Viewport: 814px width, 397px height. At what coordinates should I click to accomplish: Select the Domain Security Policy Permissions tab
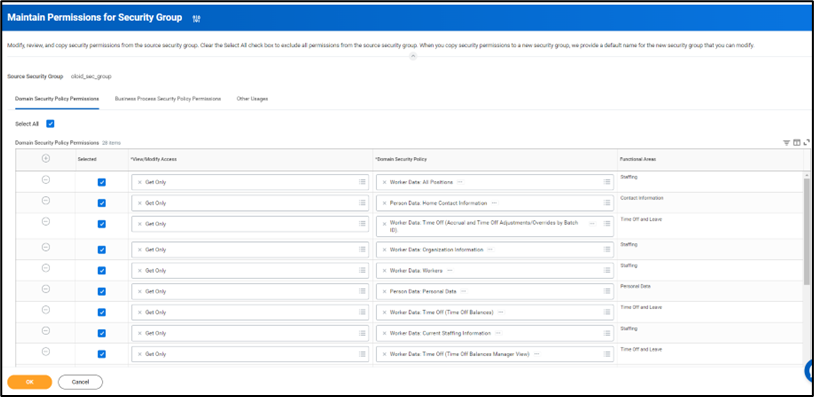coord(57,98)
